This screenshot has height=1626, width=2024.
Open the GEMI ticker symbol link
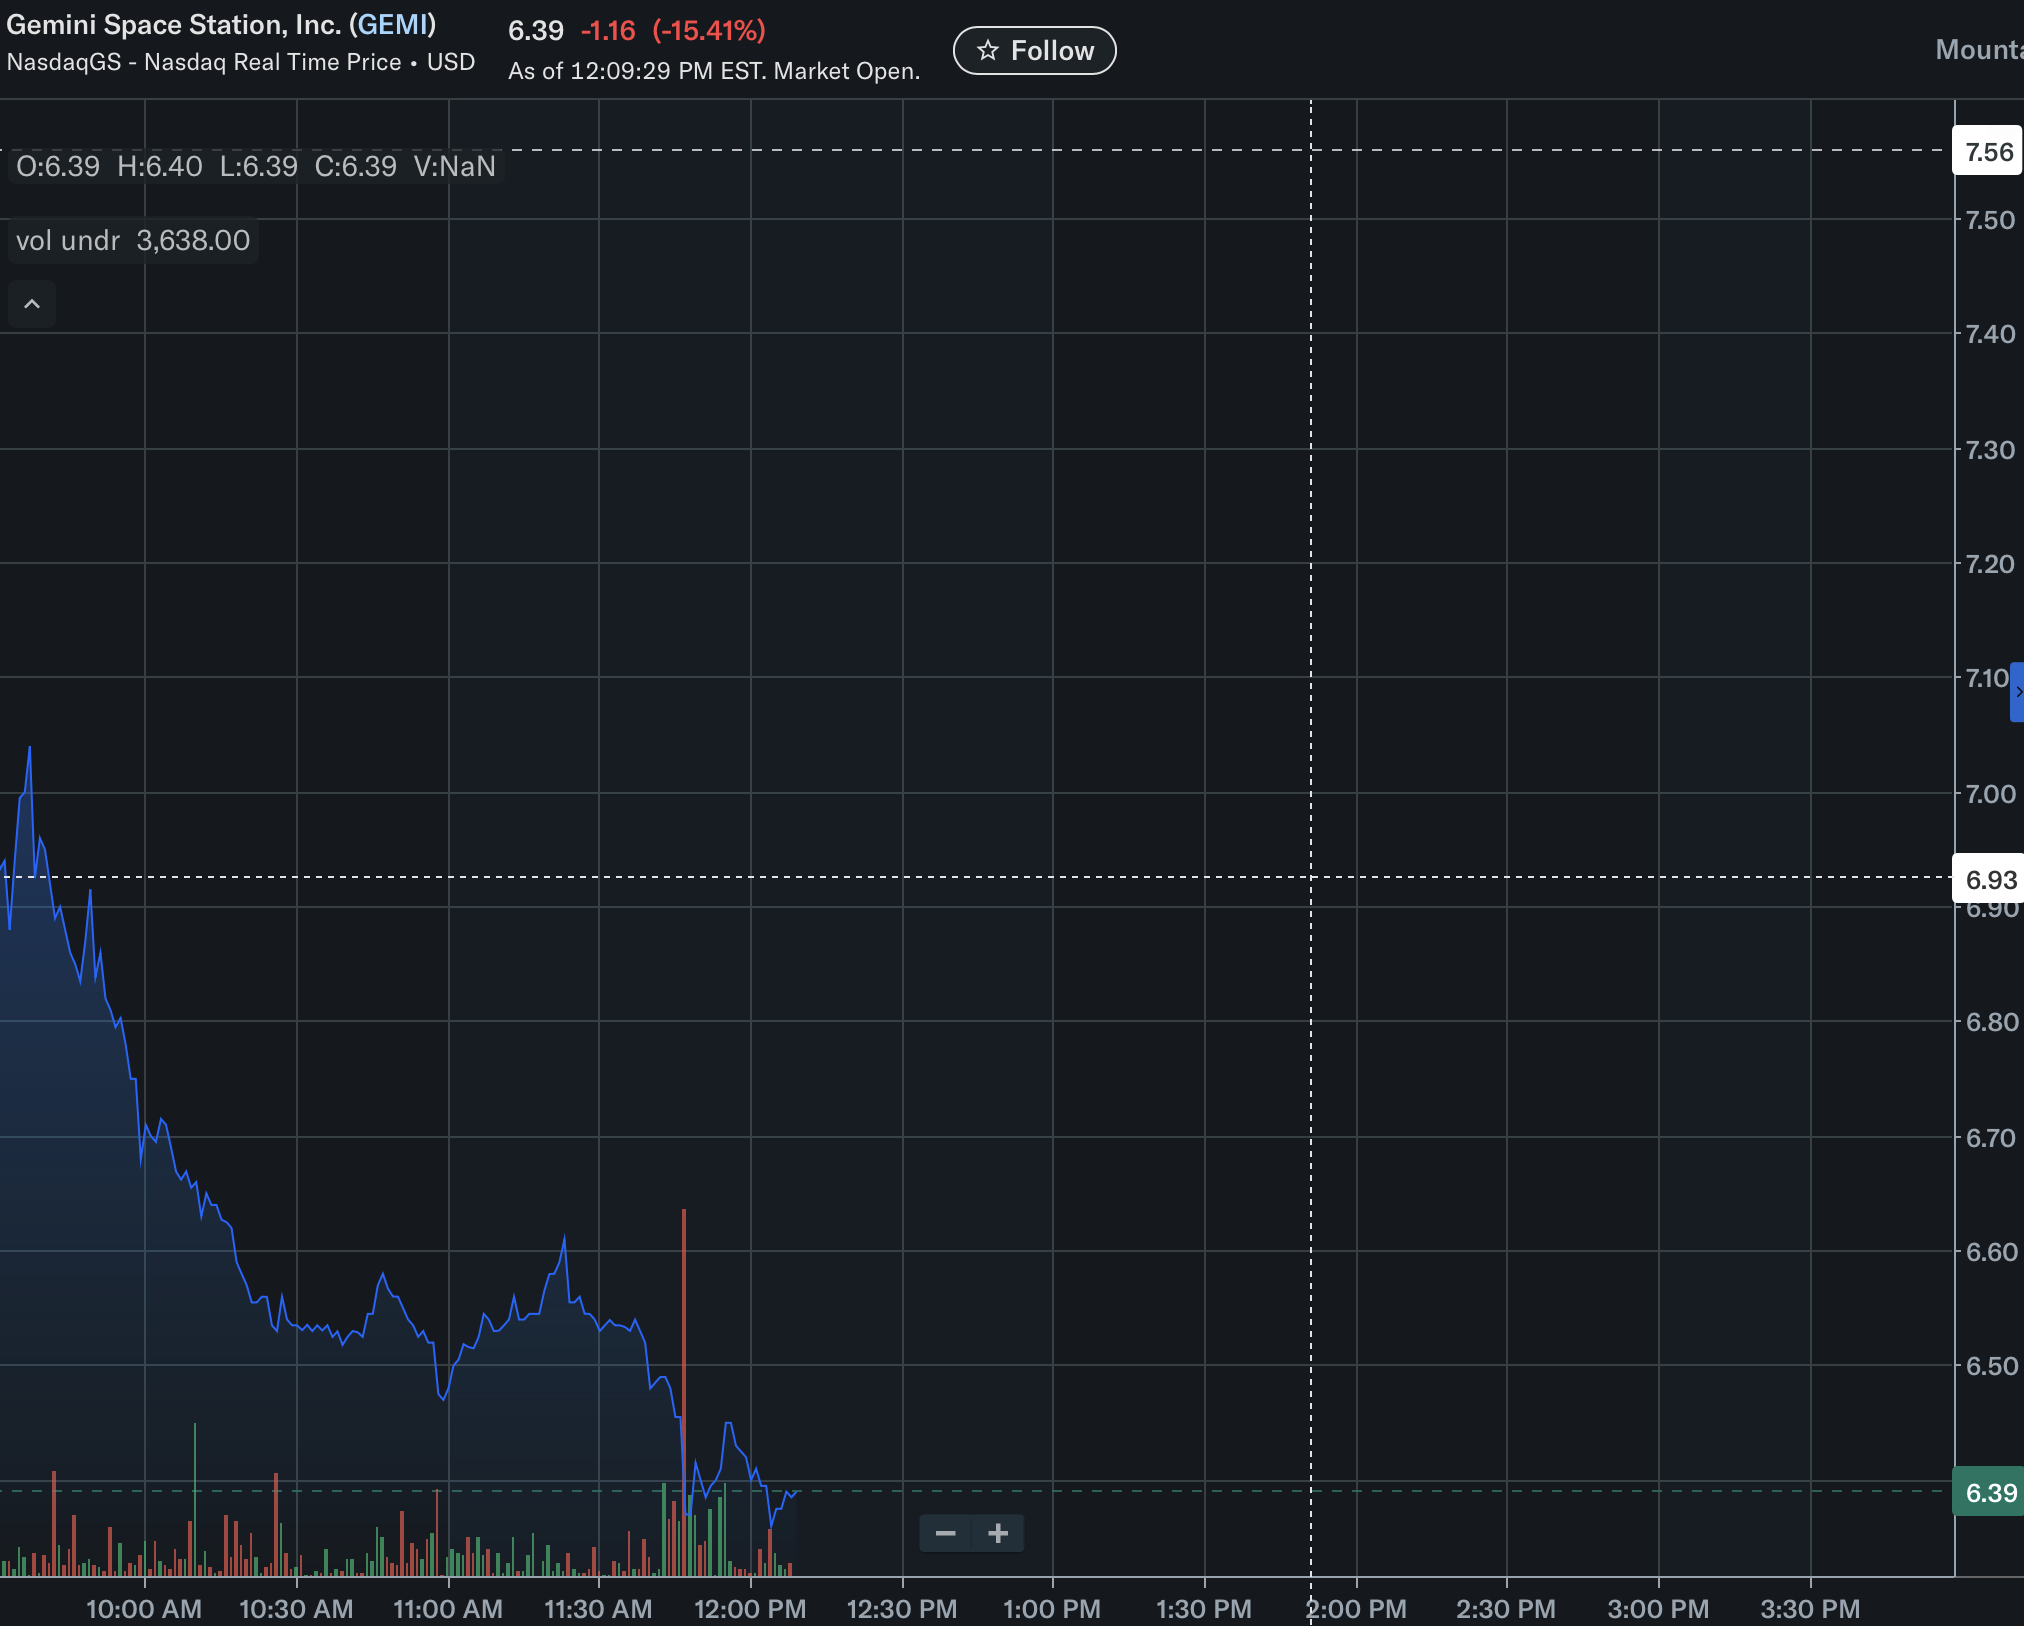(x=393, y=25)
